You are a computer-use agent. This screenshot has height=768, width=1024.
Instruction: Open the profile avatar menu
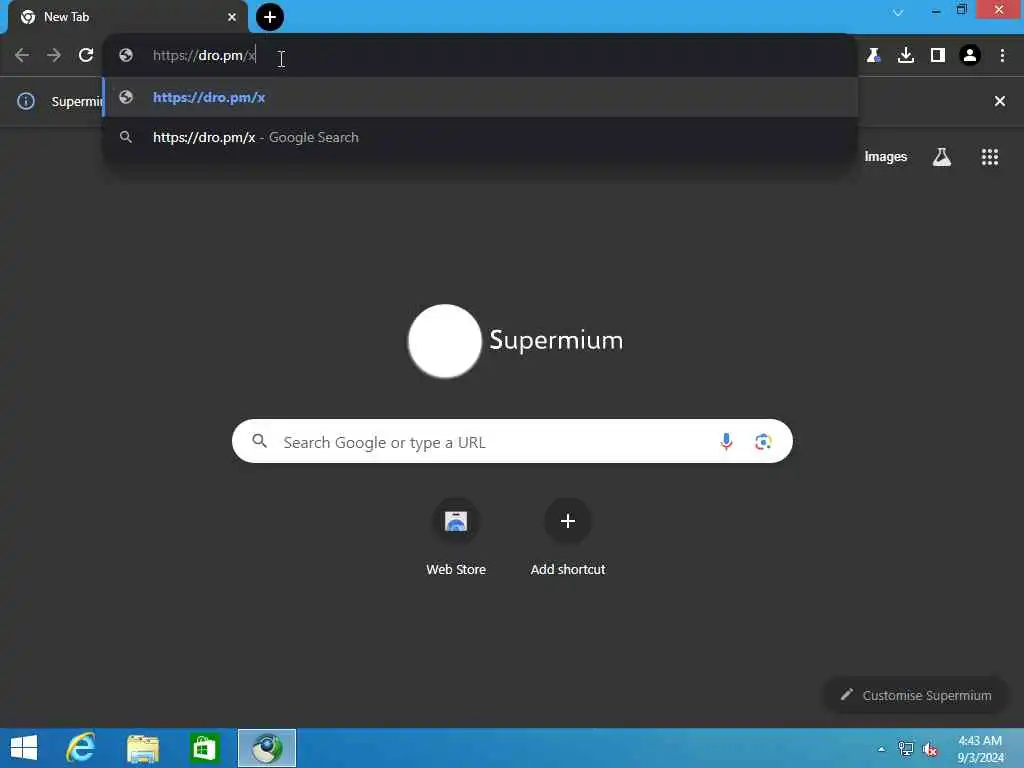click(x=970, y=56)
